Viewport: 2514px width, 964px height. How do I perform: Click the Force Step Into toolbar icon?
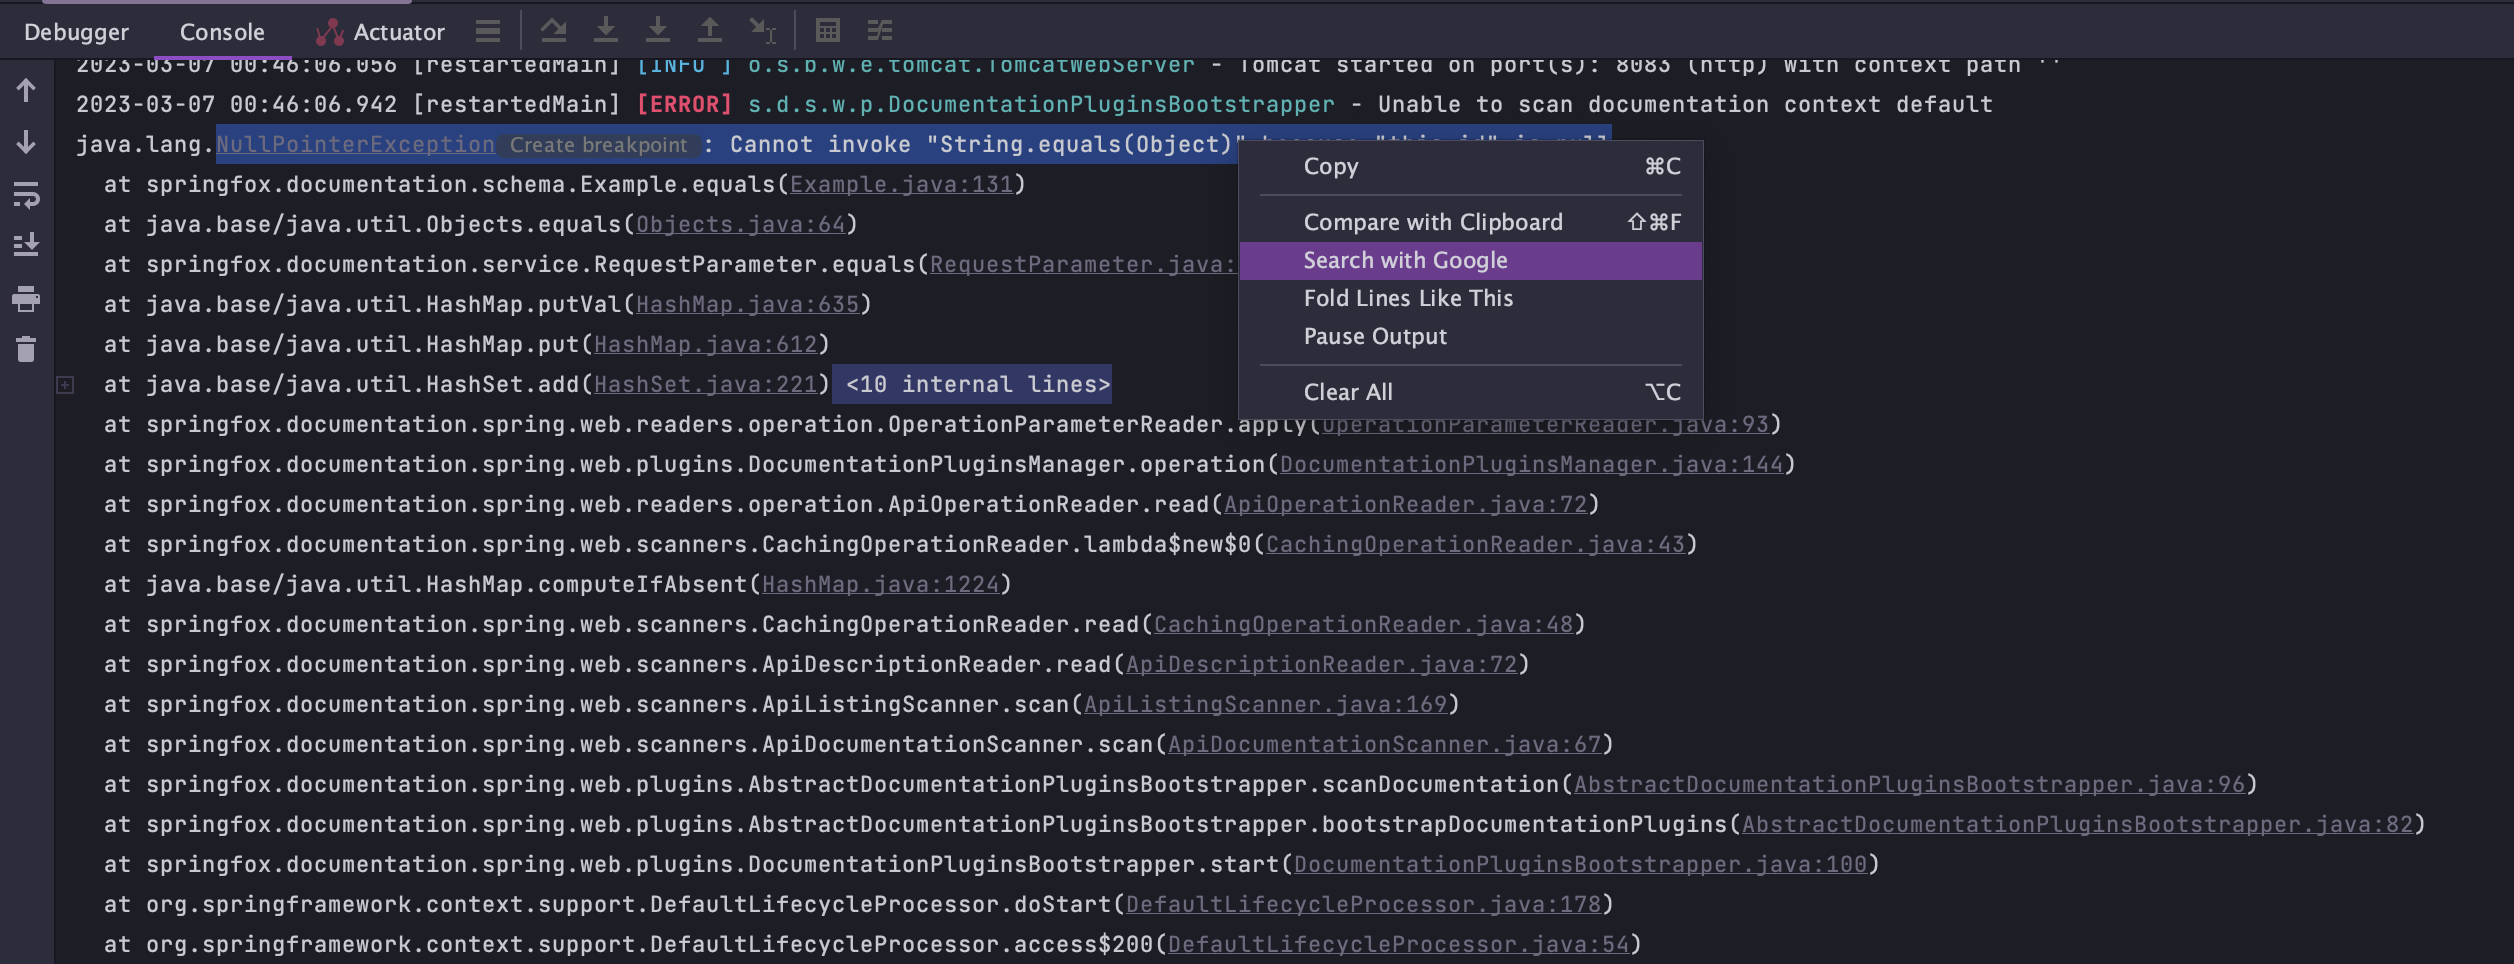[658, 31]
